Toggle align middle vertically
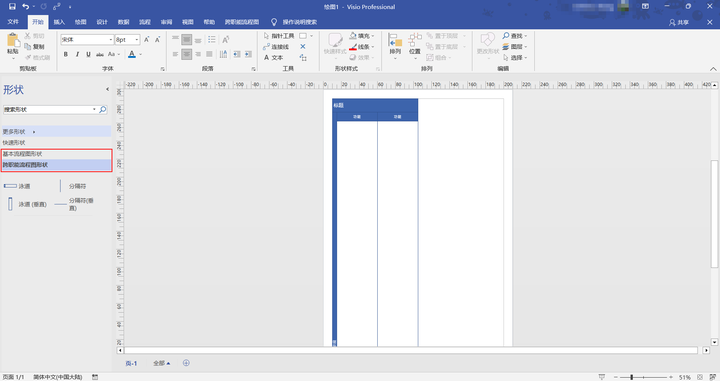Image resolution: width=720 pixels, height=381 pixels. (x=186, y=40)
